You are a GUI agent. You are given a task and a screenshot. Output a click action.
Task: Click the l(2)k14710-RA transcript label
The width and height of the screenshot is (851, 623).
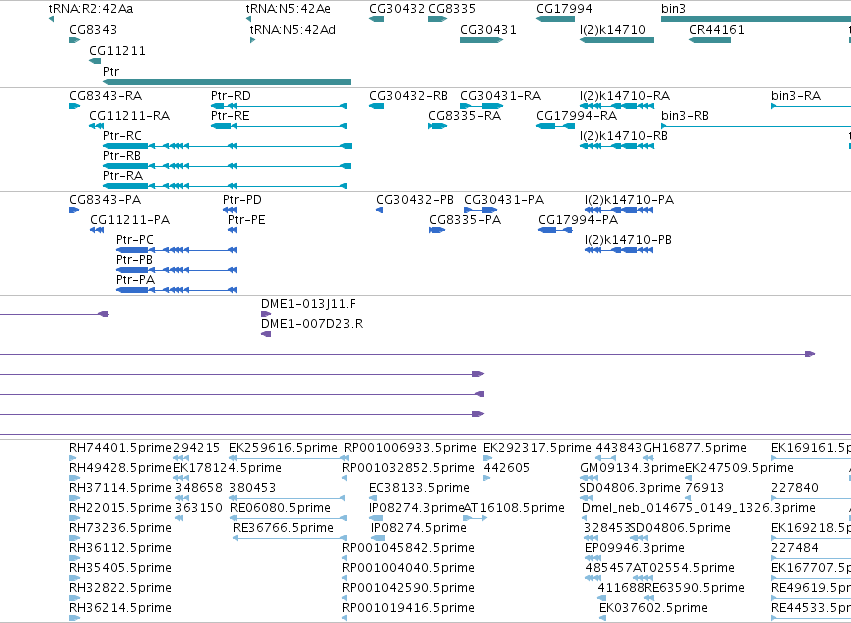pyautogui.click(x=625, y=96)
